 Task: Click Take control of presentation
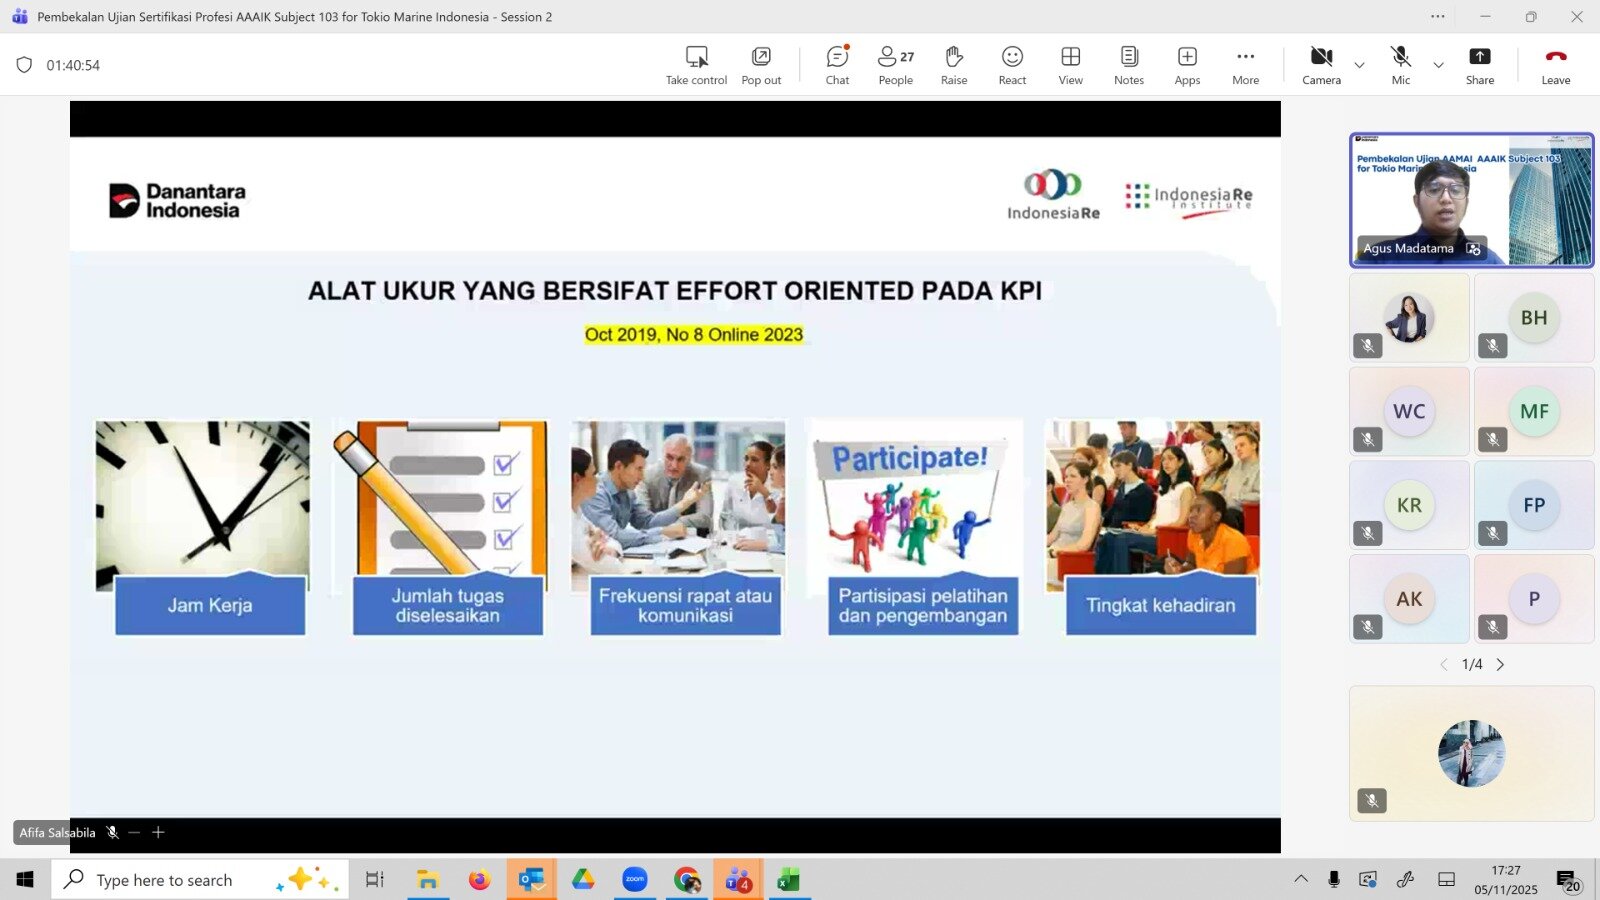[696, 65]
